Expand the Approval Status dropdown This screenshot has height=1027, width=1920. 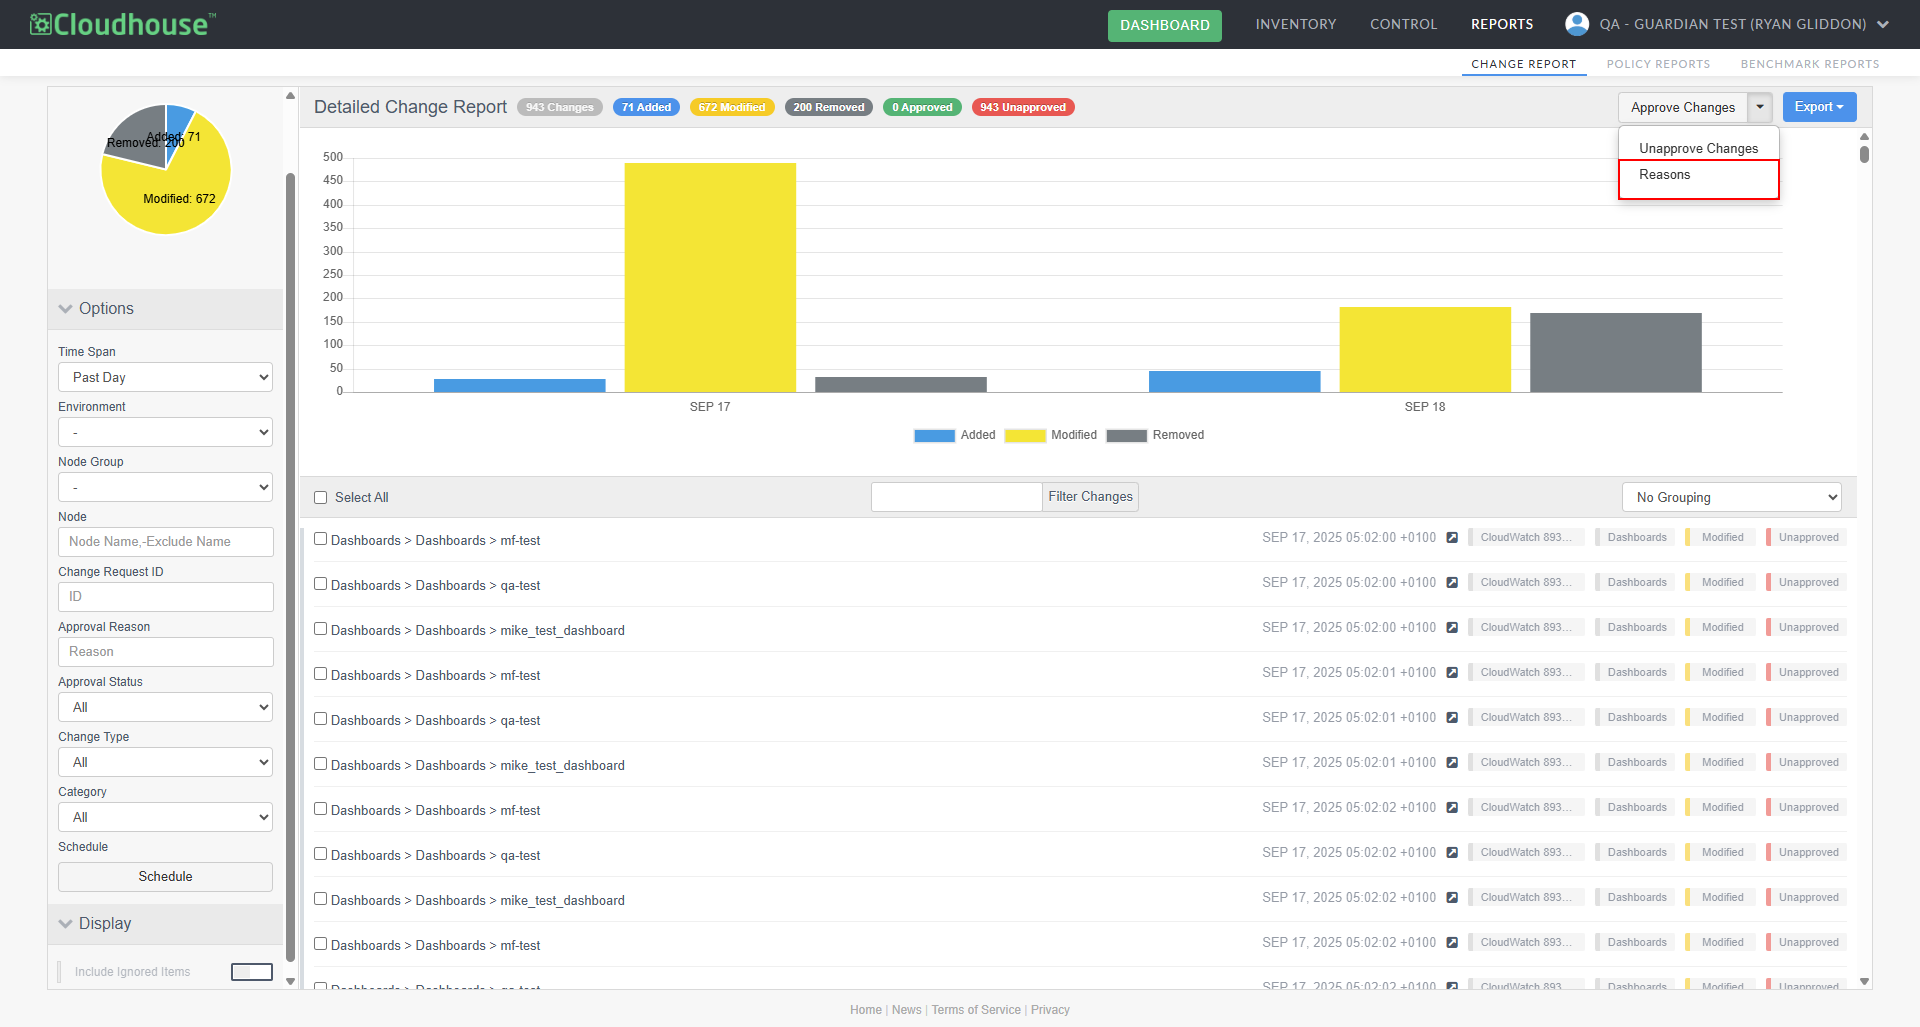pyautogui.click(x=165, y=708)
